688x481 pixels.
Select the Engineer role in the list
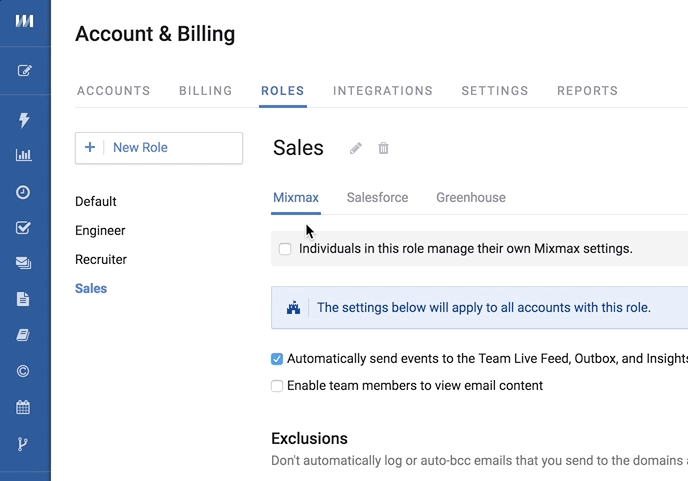point(100,231)
